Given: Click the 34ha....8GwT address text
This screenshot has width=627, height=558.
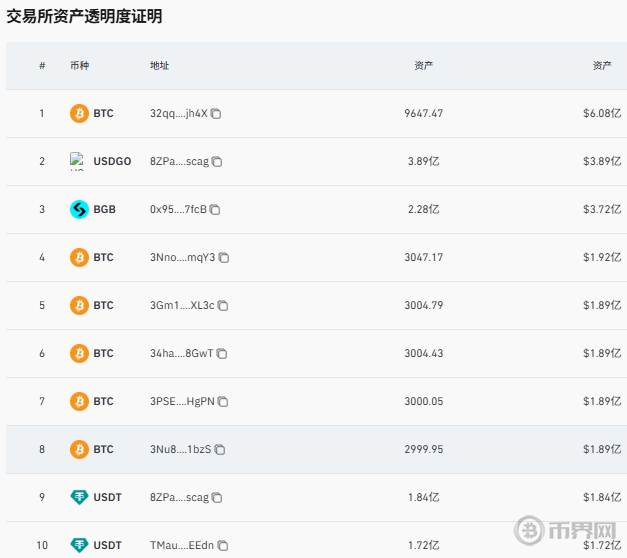Looking at the screenshot, I should pos(182,354).
